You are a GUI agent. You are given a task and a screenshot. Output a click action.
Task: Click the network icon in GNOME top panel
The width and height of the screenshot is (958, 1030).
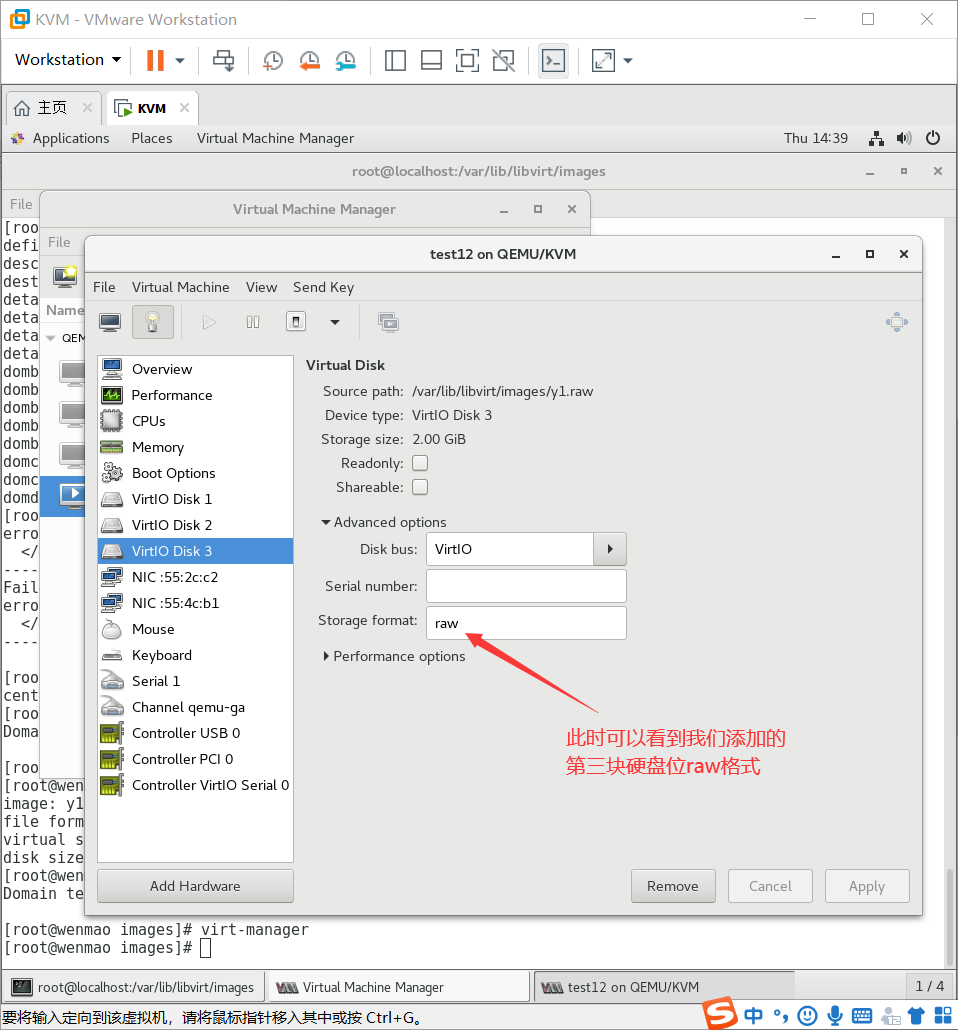(x=876, y=138)
